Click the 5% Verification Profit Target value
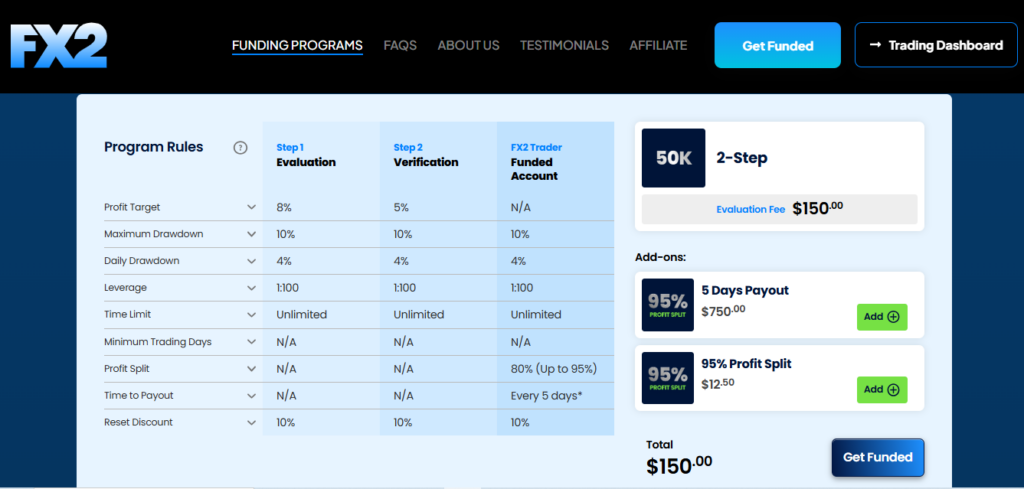This screenshot has width=1024, height=489. [401, 208]
